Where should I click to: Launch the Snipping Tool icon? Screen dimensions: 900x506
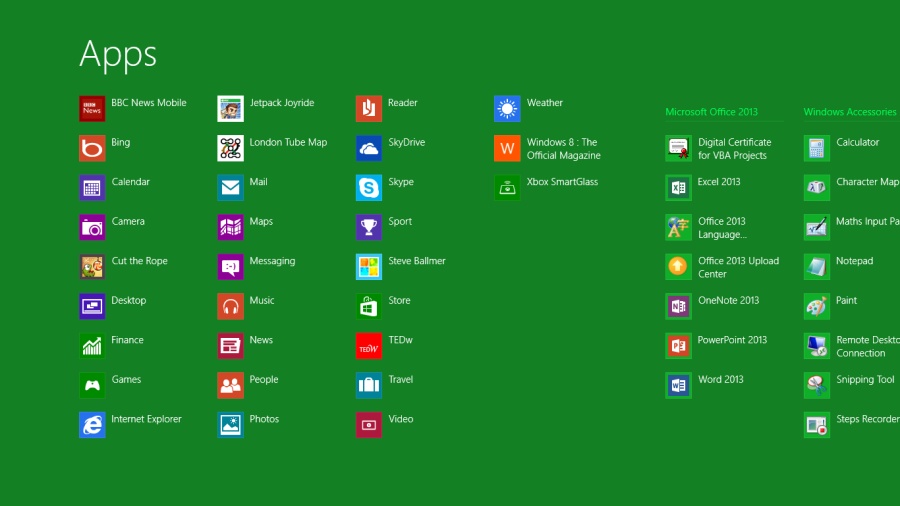pyautogui.click(x=816, y=386)
